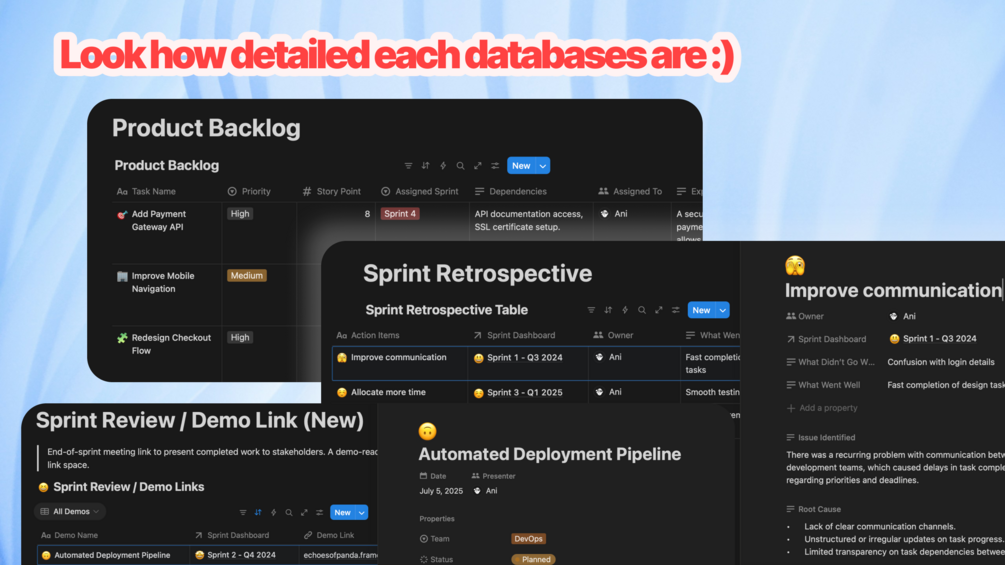The image size is (1005, 565).
Task: Open Sprint 1 - Q3 2024 link in table
Action: (x=524, y=357)
